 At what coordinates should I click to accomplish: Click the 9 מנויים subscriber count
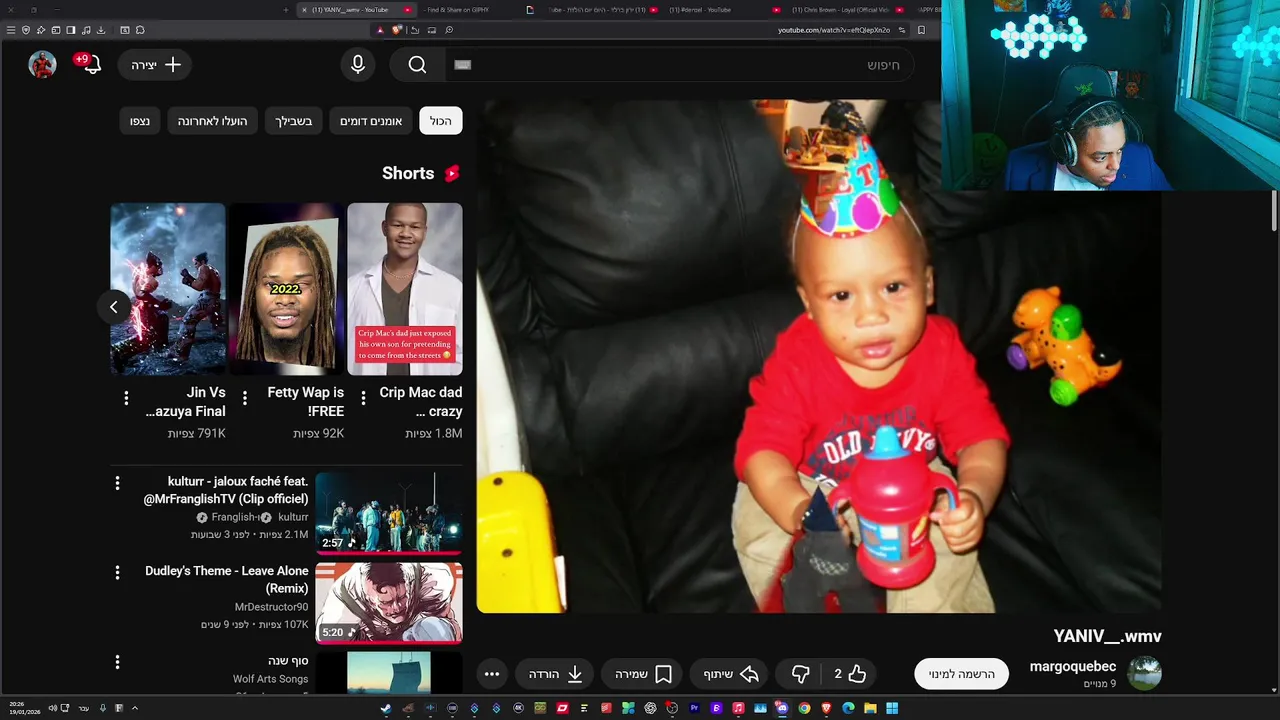click(x=1099, y=684)
